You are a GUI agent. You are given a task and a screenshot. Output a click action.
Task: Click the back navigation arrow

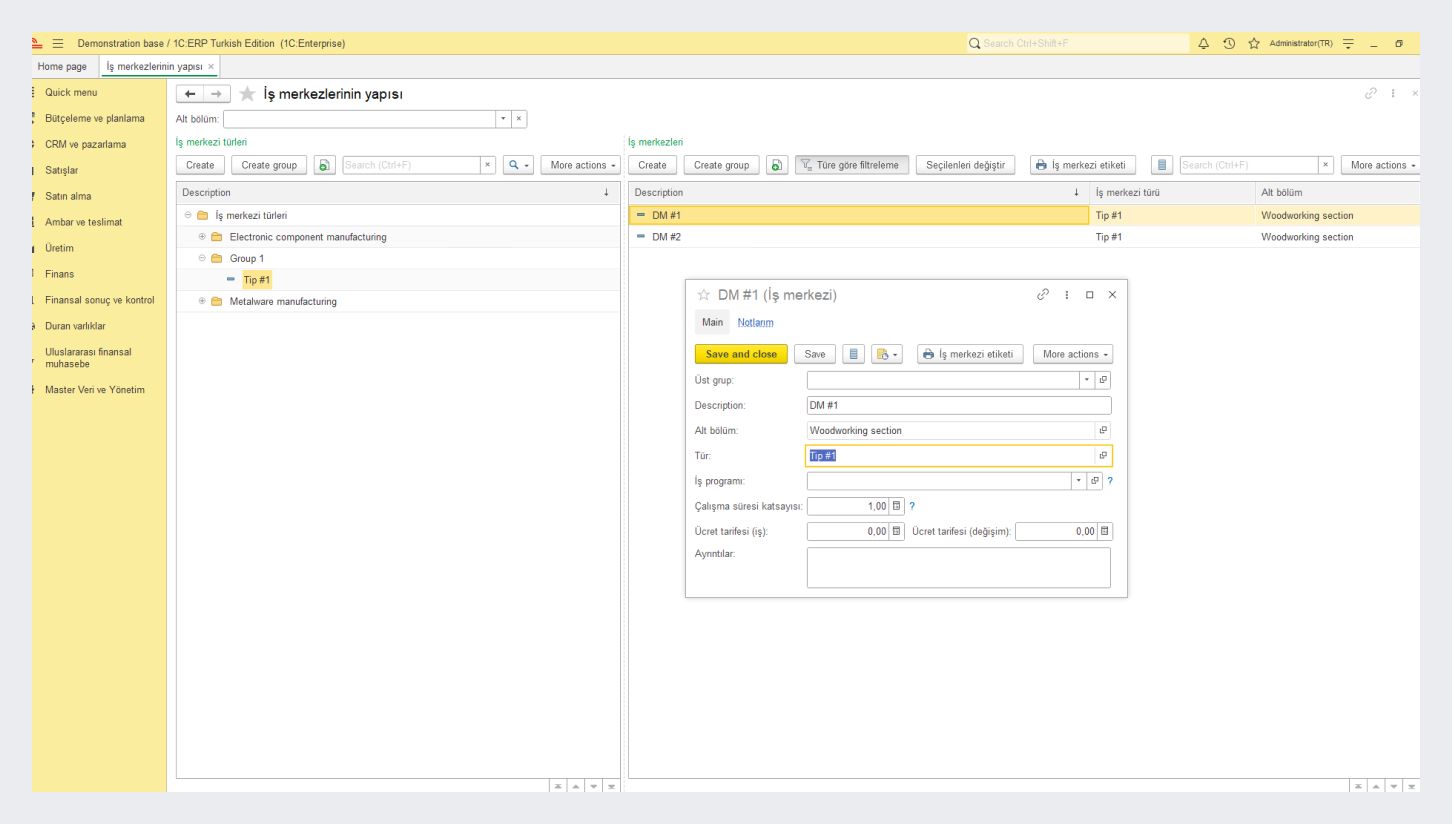pos(191,94)
